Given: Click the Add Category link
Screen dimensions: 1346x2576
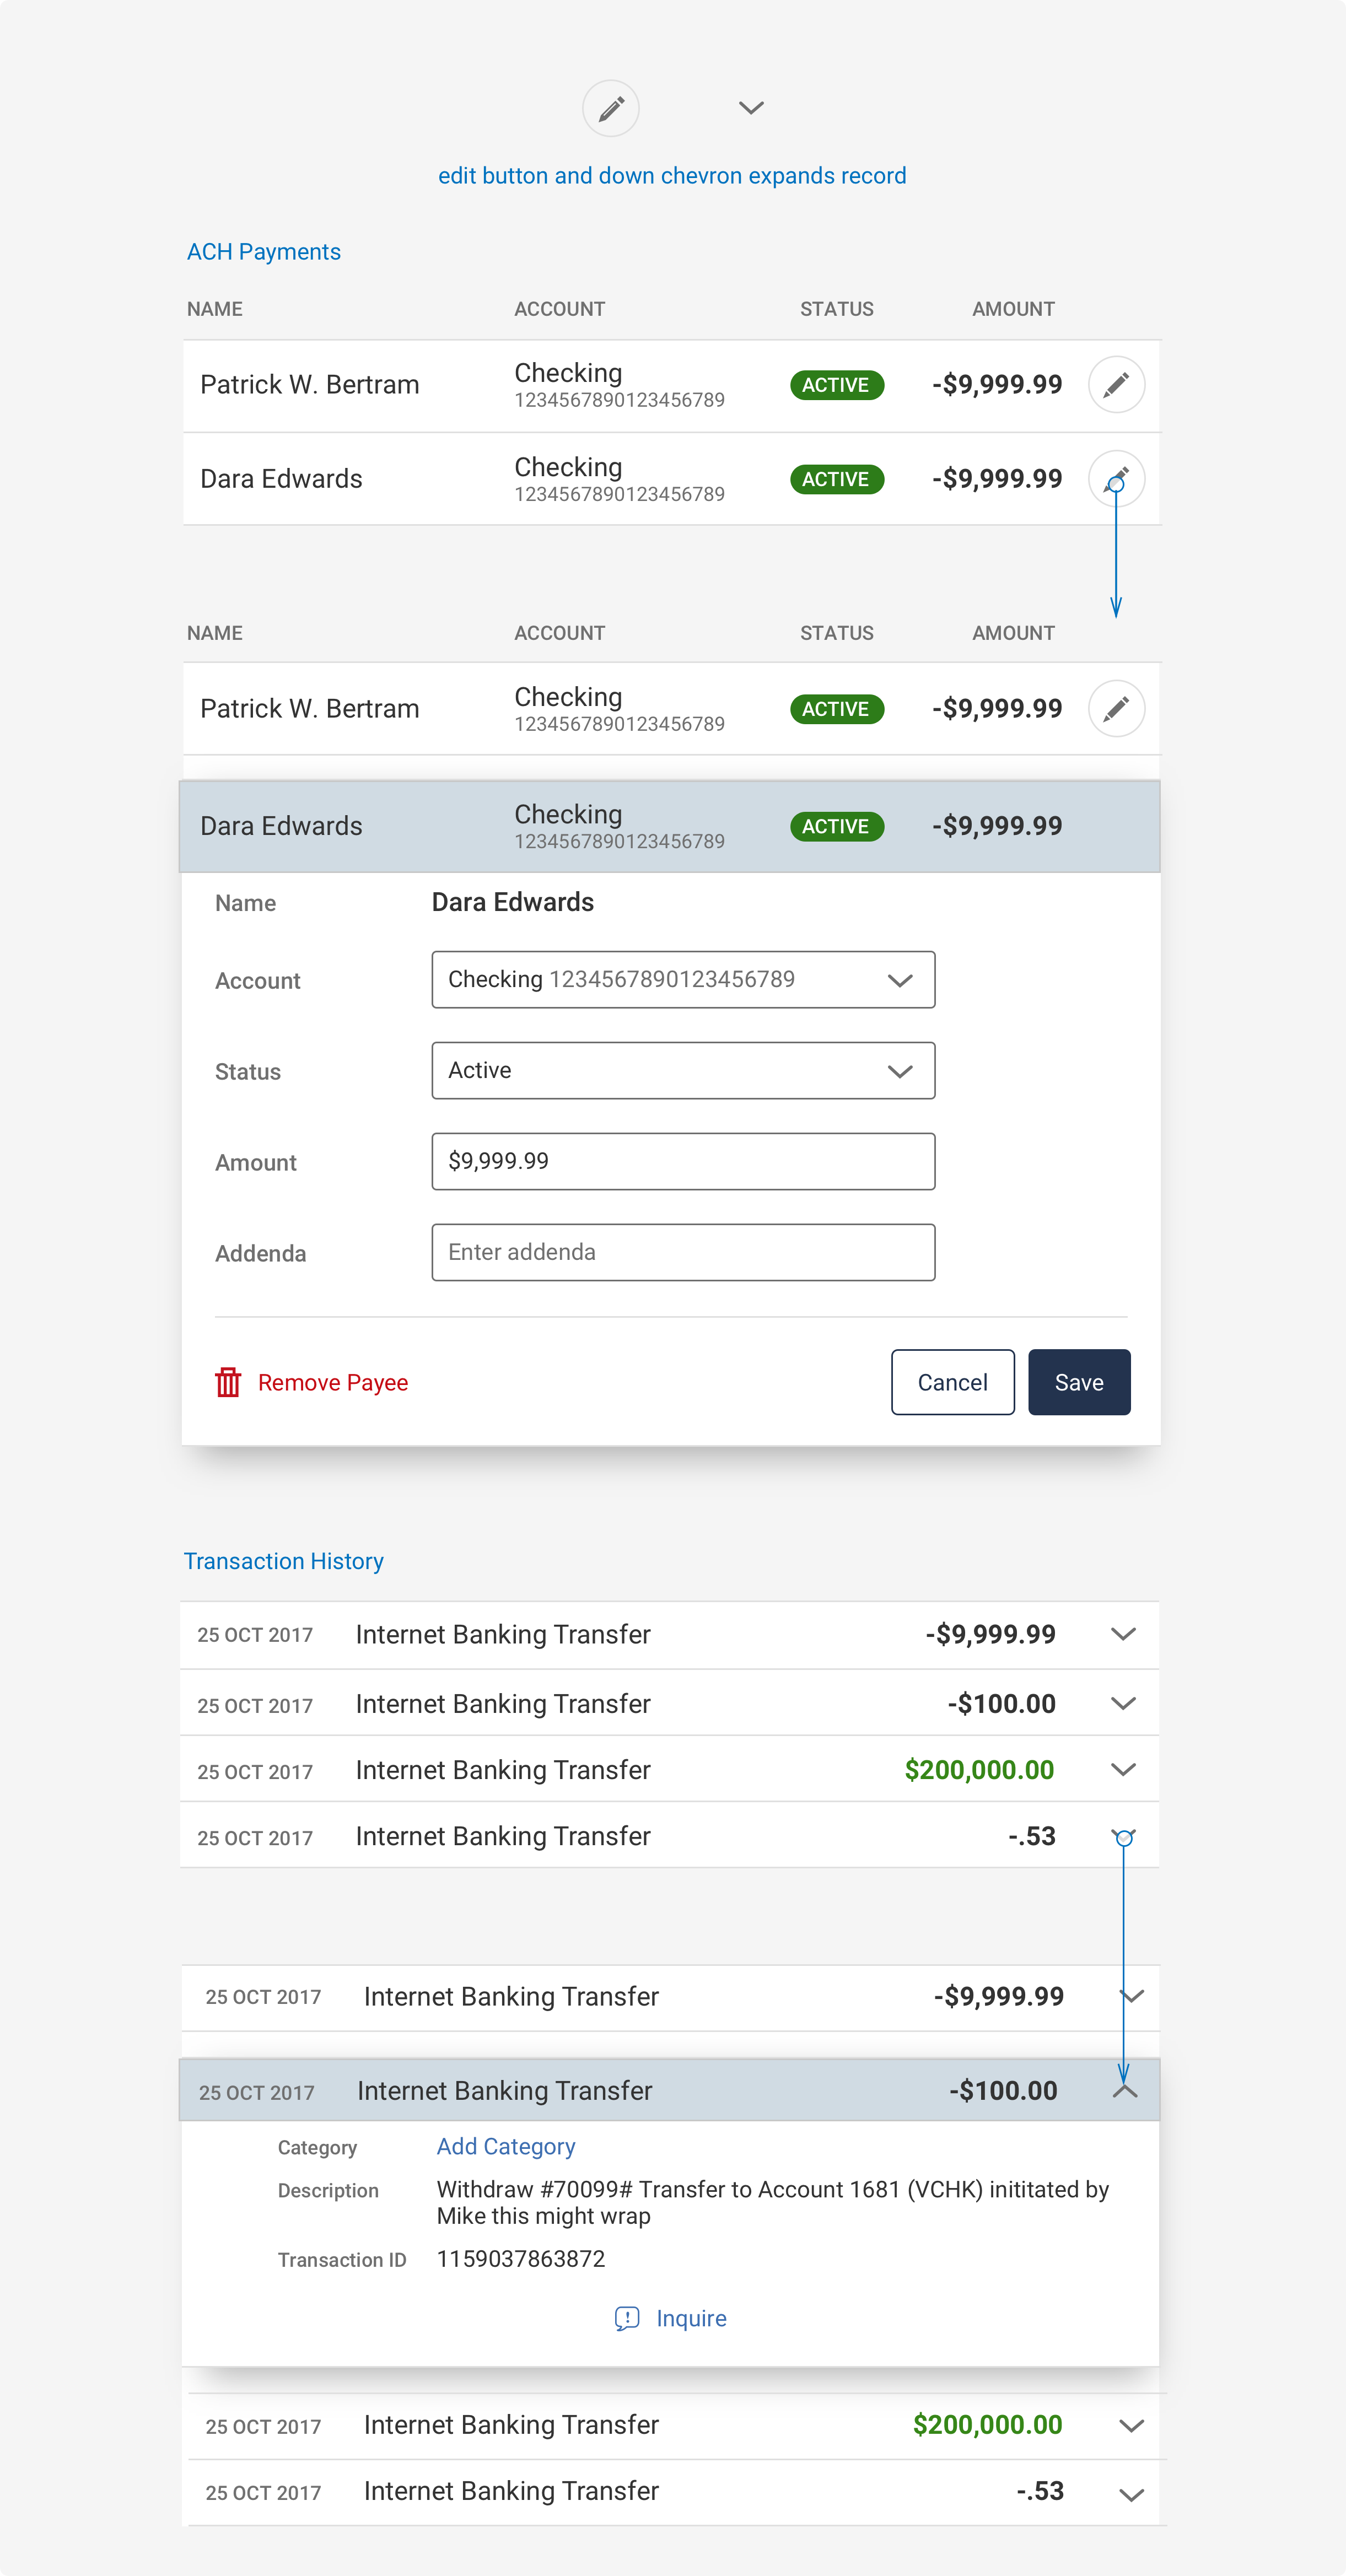Looking at the screenshot, I should click(506, 2146).
